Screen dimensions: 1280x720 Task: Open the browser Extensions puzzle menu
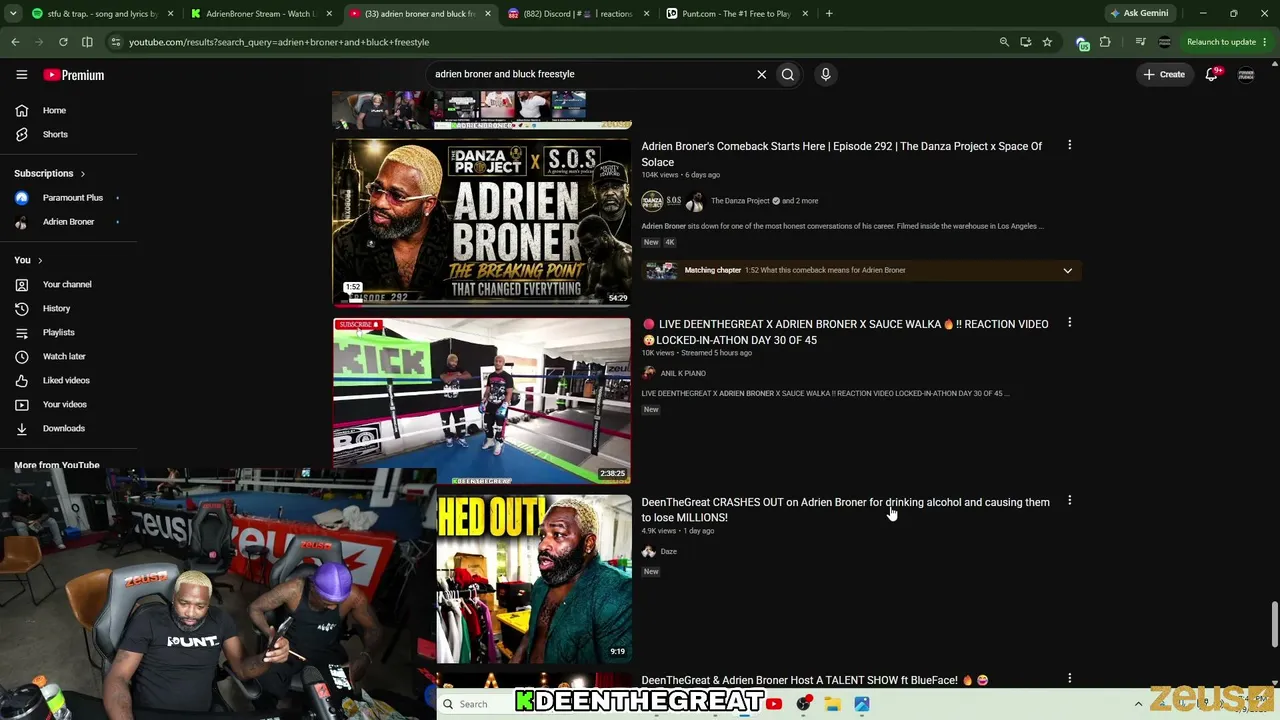tap(1105, 42)
